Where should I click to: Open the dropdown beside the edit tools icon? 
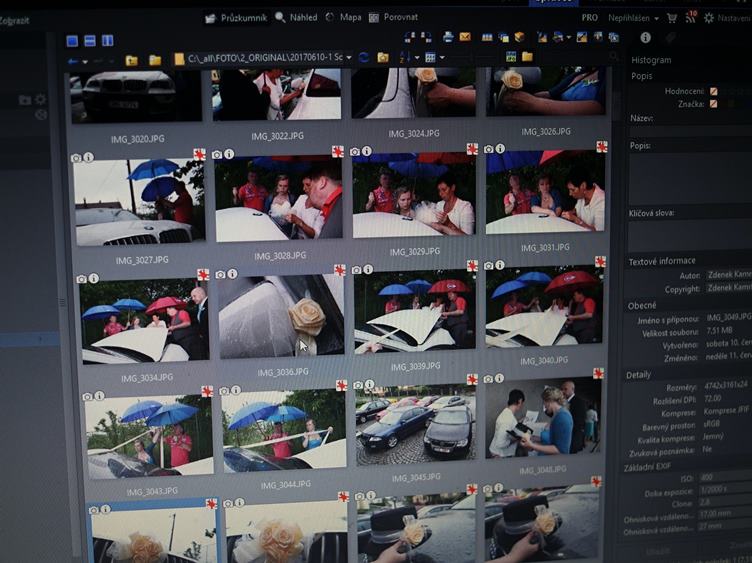(569, 37)
